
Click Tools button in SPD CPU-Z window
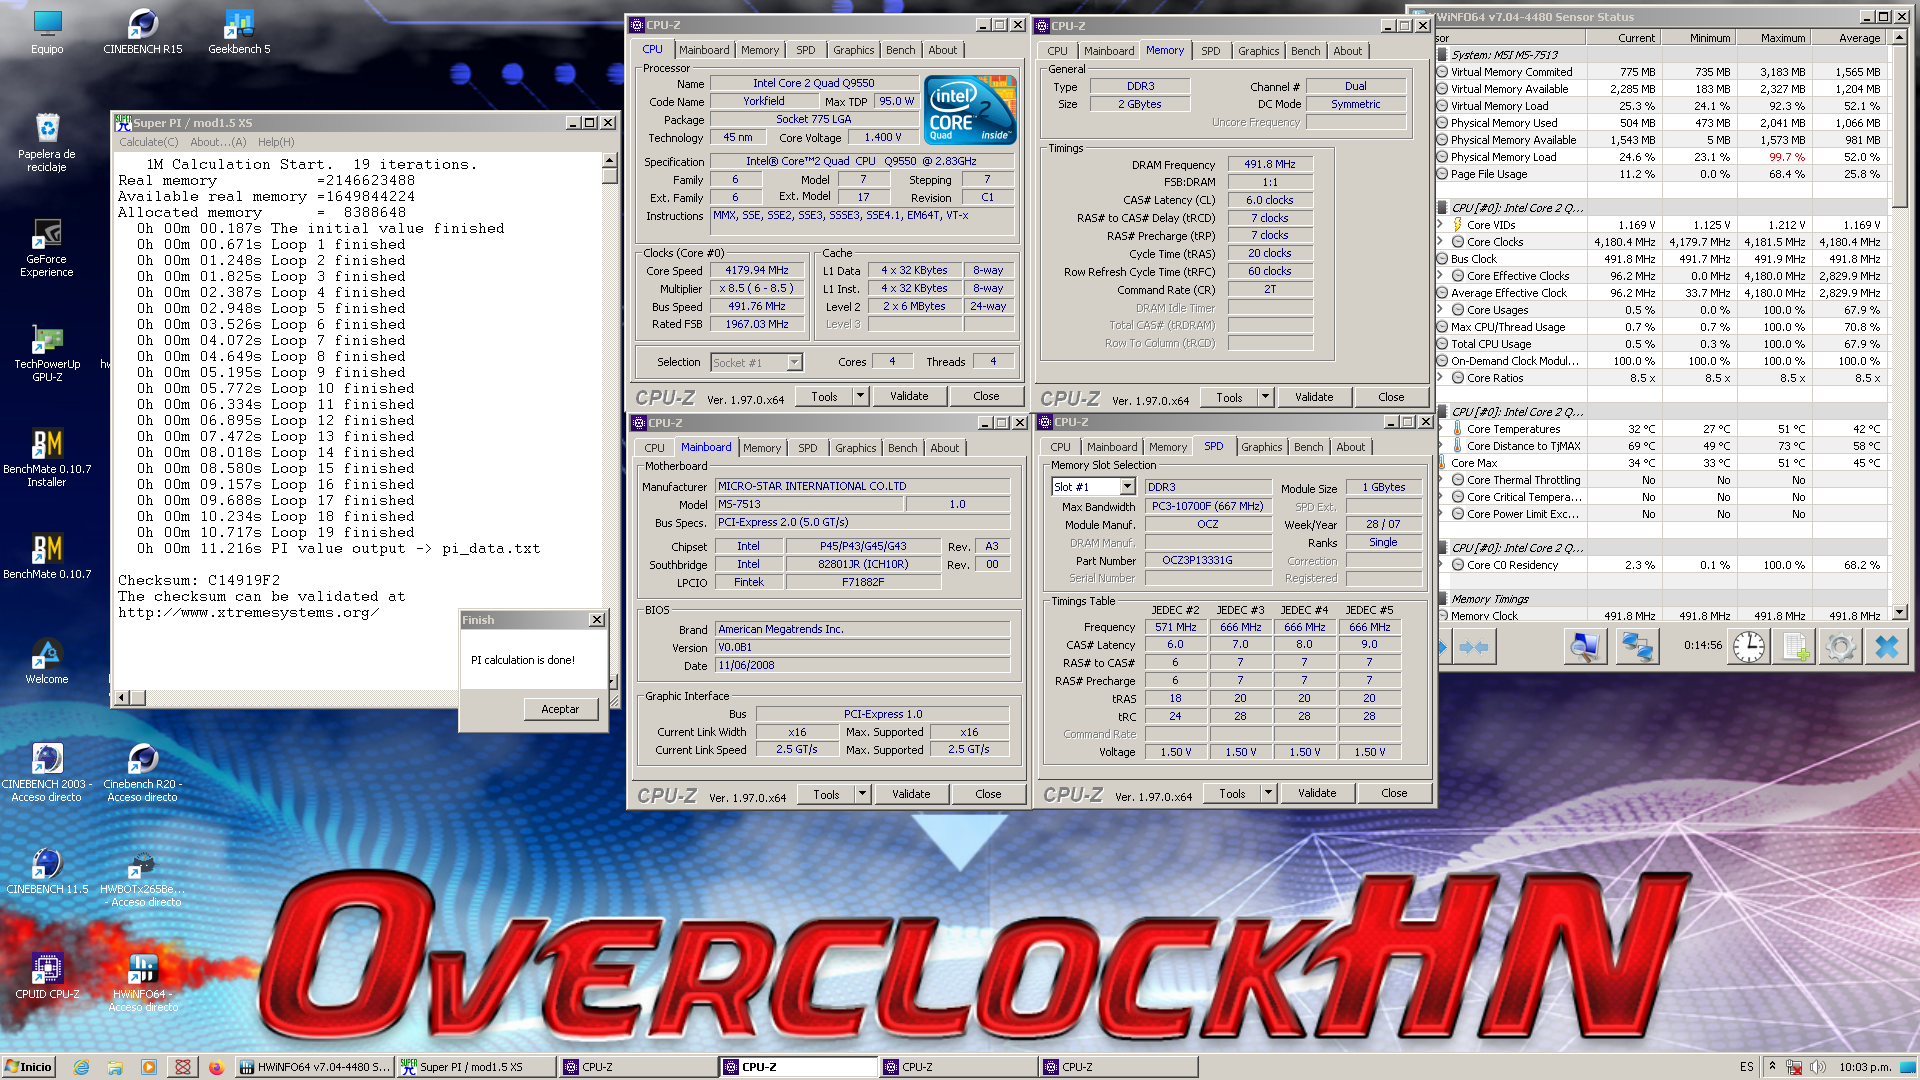[x=1232, y=793]
